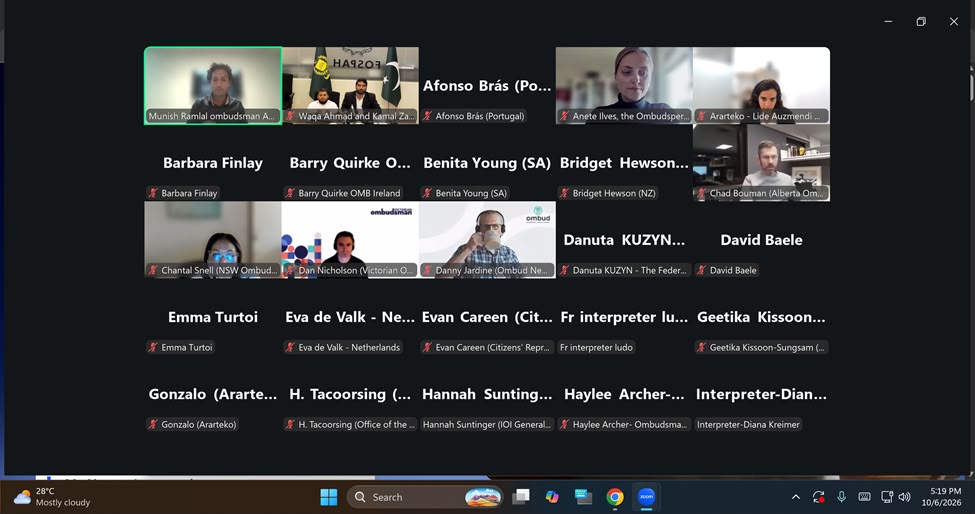Image resolution: width=975 pixels, height=514 pixels.
Task: Minimize the Zoom meeting window
Action: (888, 22)
